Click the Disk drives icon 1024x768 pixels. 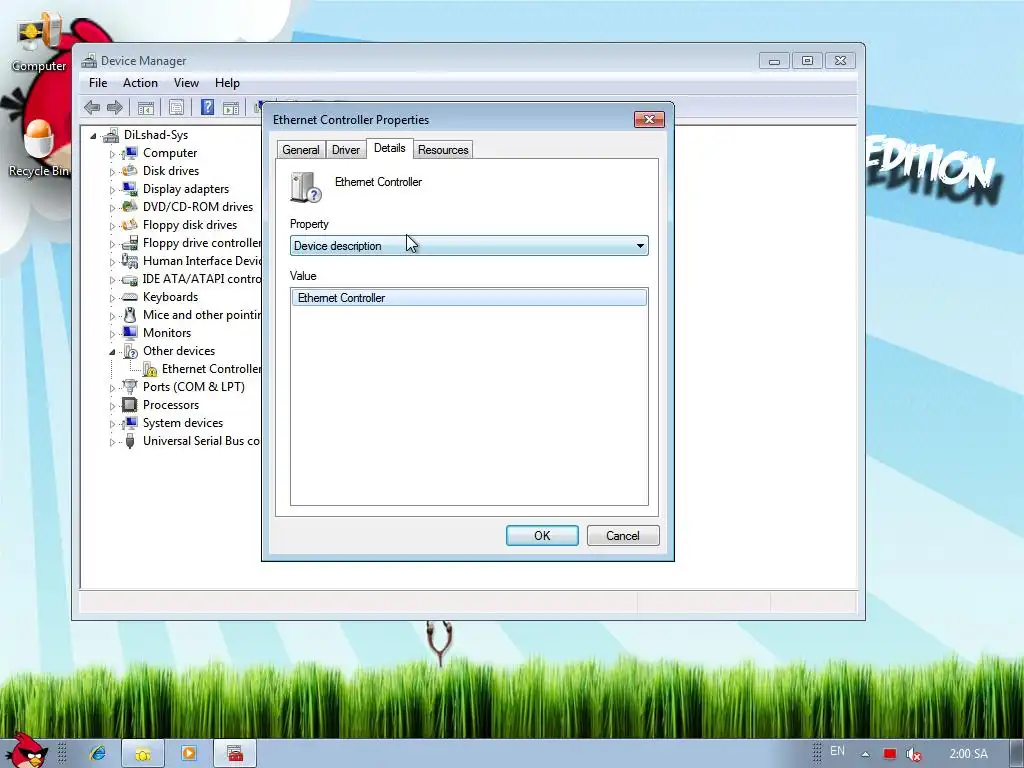(x=130, y=170)
